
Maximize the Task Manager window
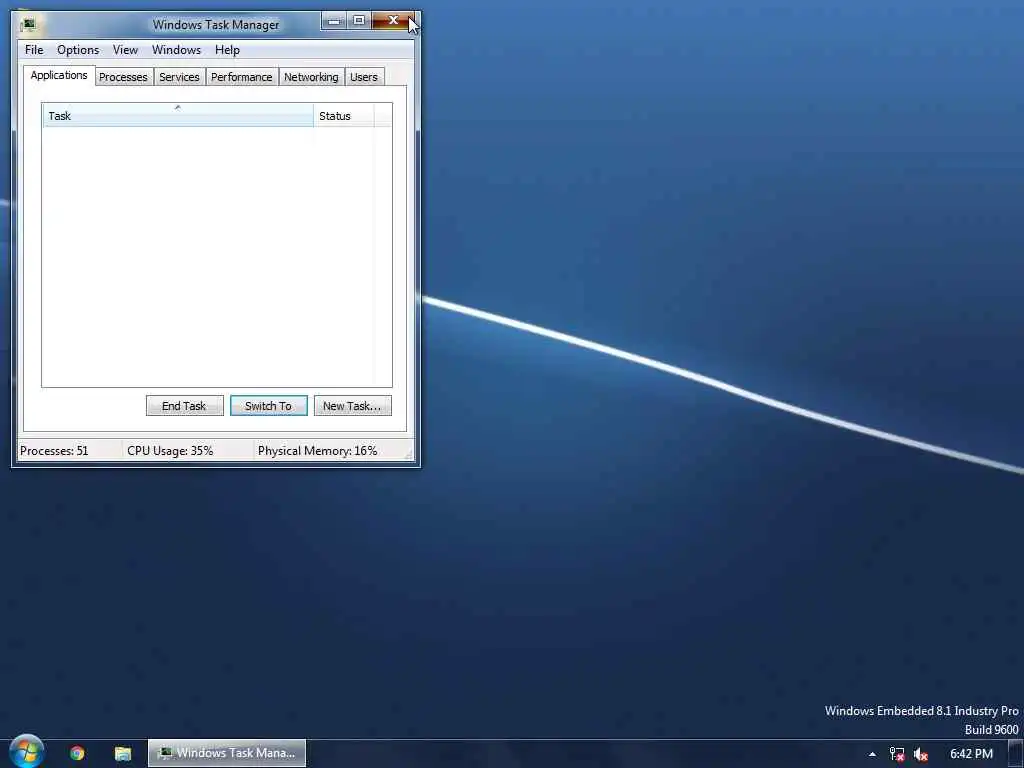pyautogui.click(x=359, y=21)
